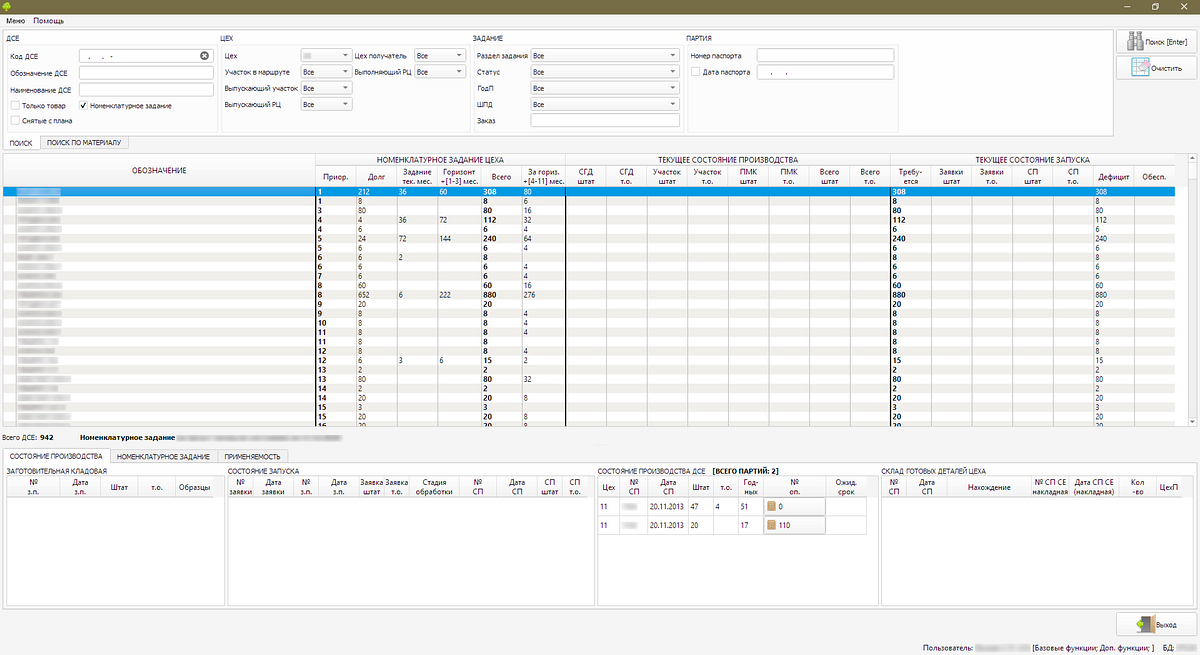This screenshot has height=655, width=1200.
Task: Switch to the ПОИСК ПО МАТЕРИАЛУ tab
Action: pos(83,143)
